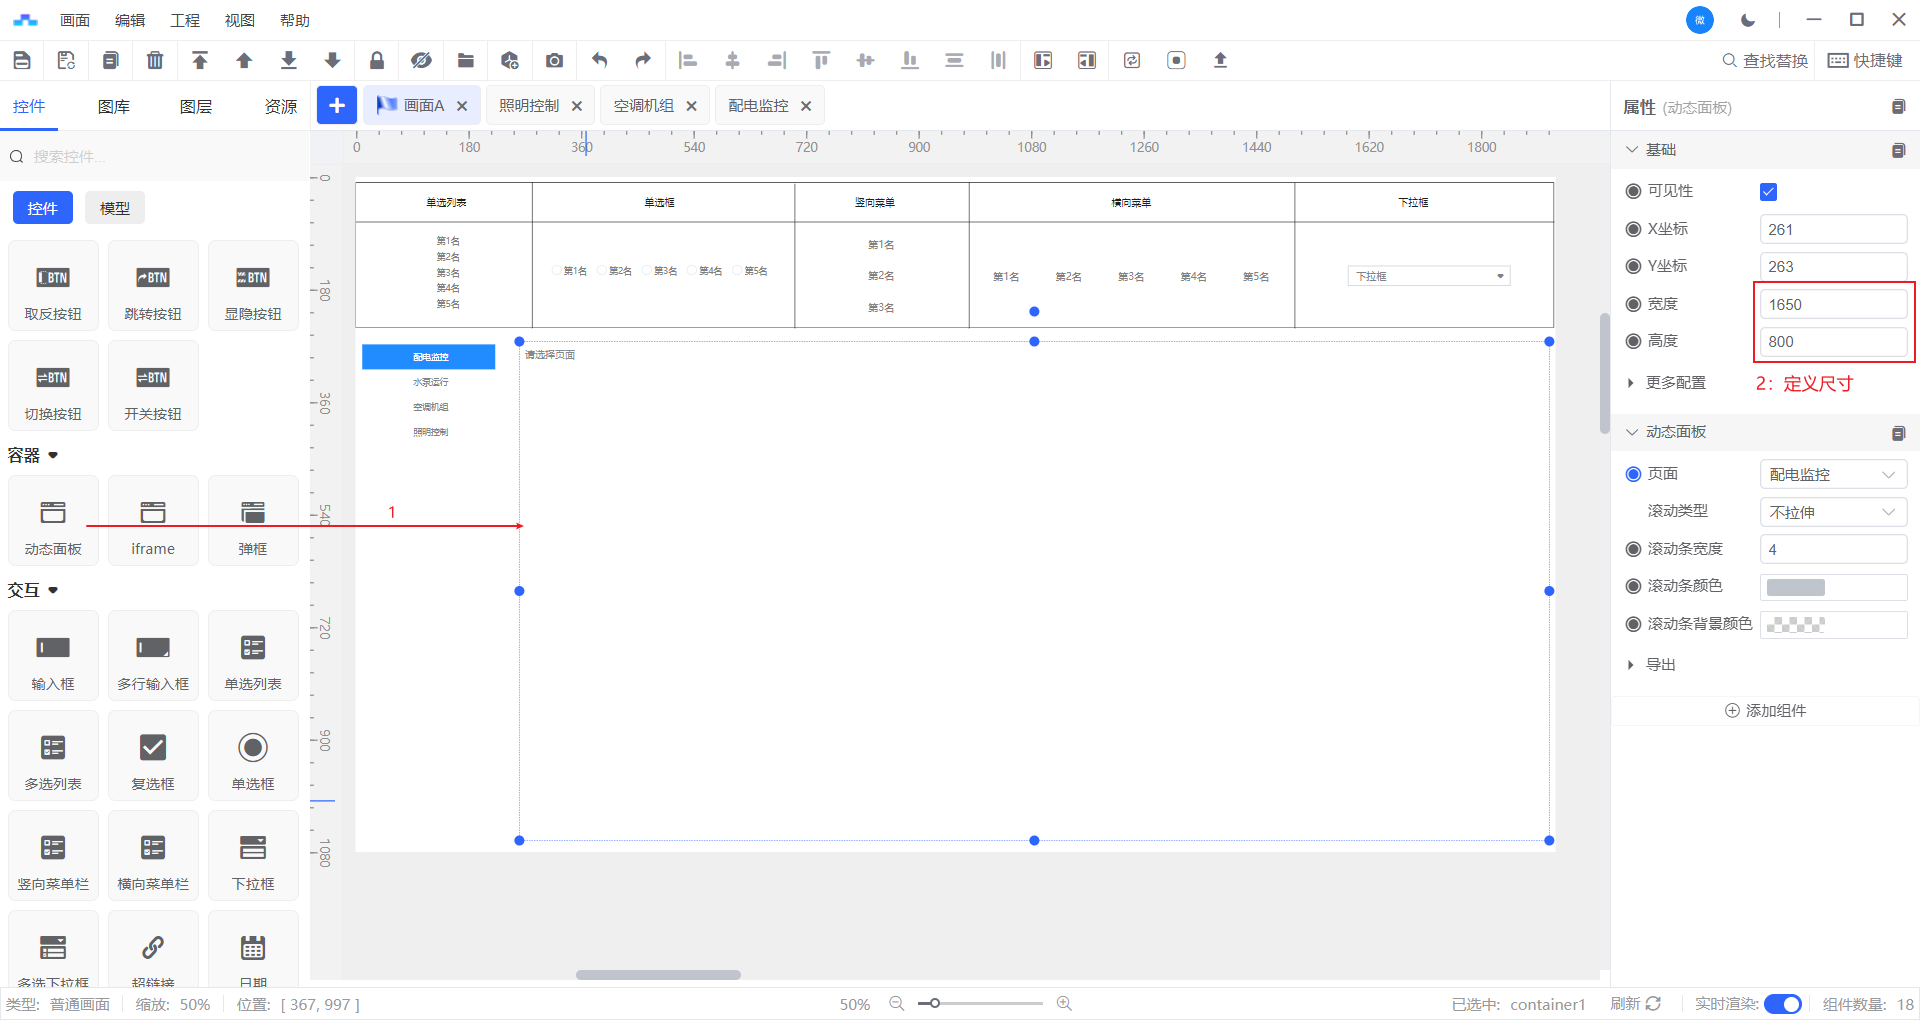Select the 动态面板 container control
Screen dimensions: 1920x1020
coord(53,522)
